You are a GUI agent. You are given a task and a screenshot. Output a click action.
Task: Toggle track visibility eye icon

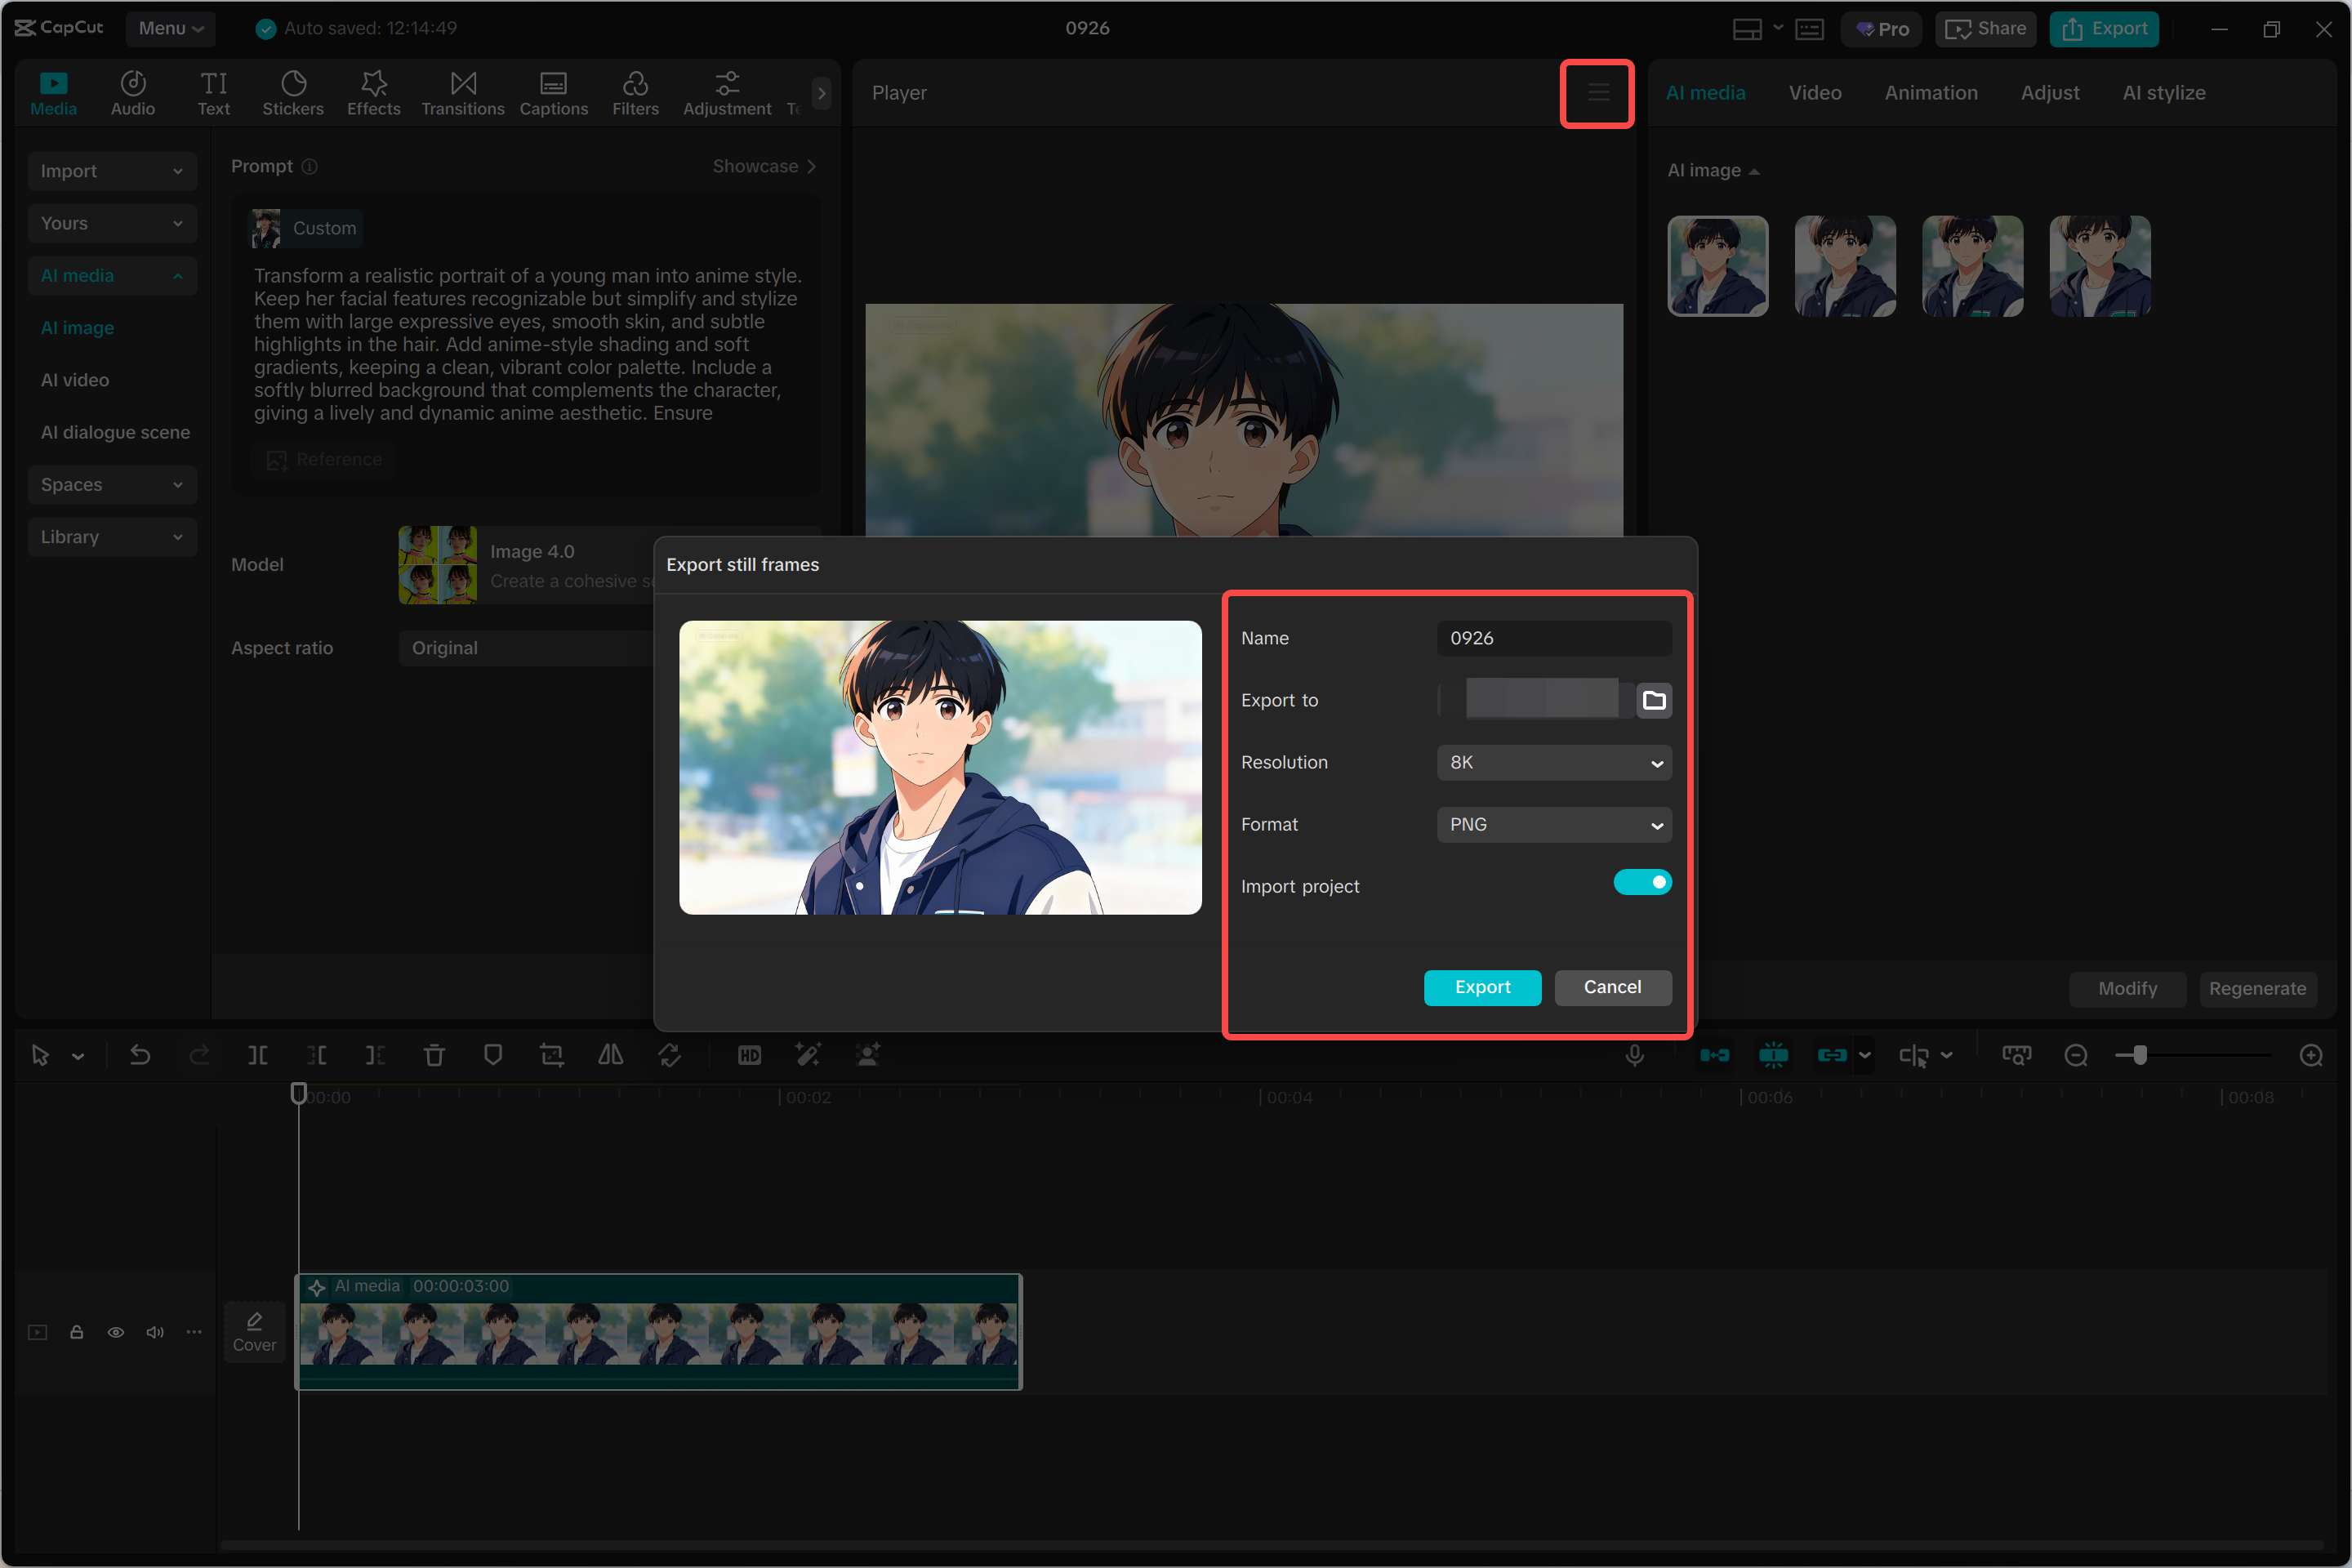click(116, 1332)
